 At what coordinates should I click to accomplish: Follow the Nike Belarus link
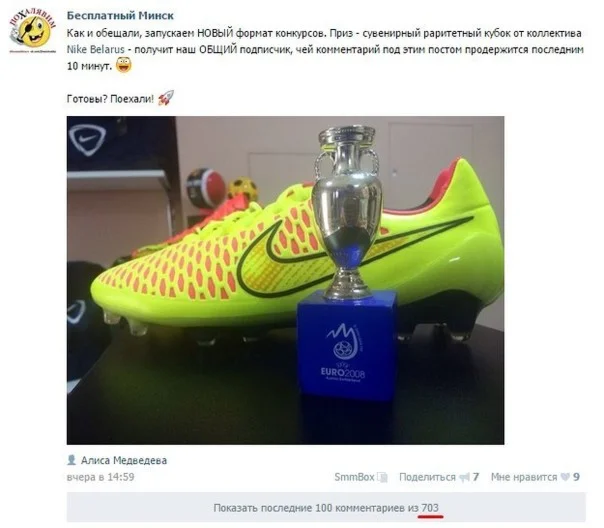pos(96,50)
